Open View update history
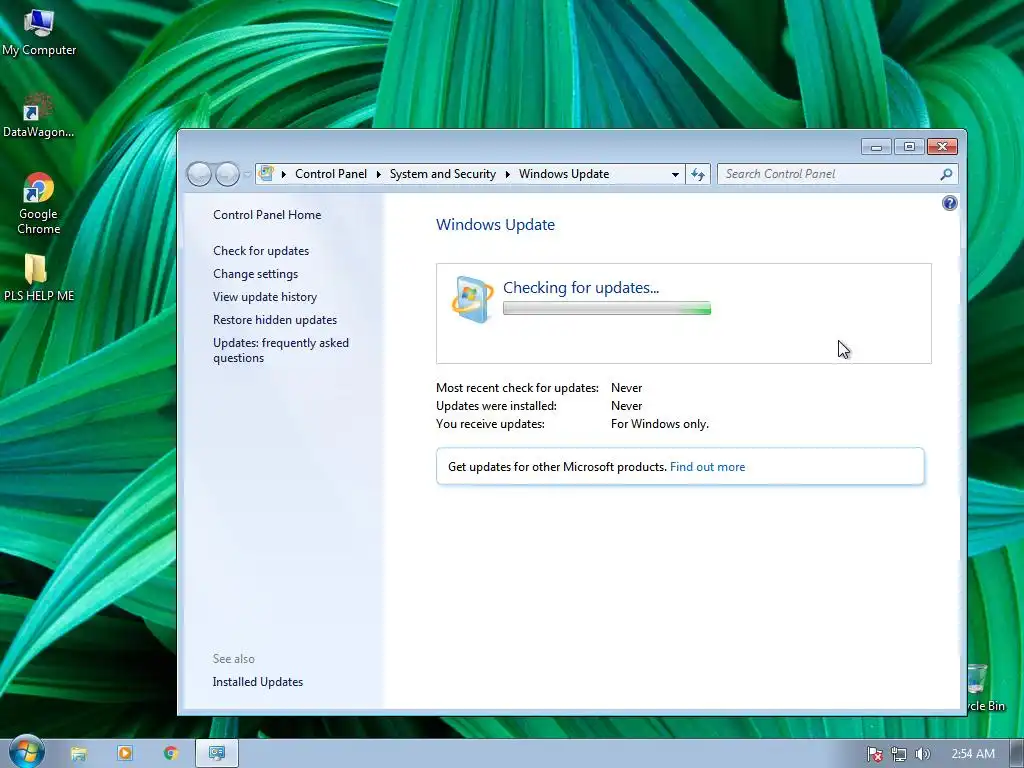Image resolution: width=1024 pixels, height=768 pixels. click(x=265, y=296)
